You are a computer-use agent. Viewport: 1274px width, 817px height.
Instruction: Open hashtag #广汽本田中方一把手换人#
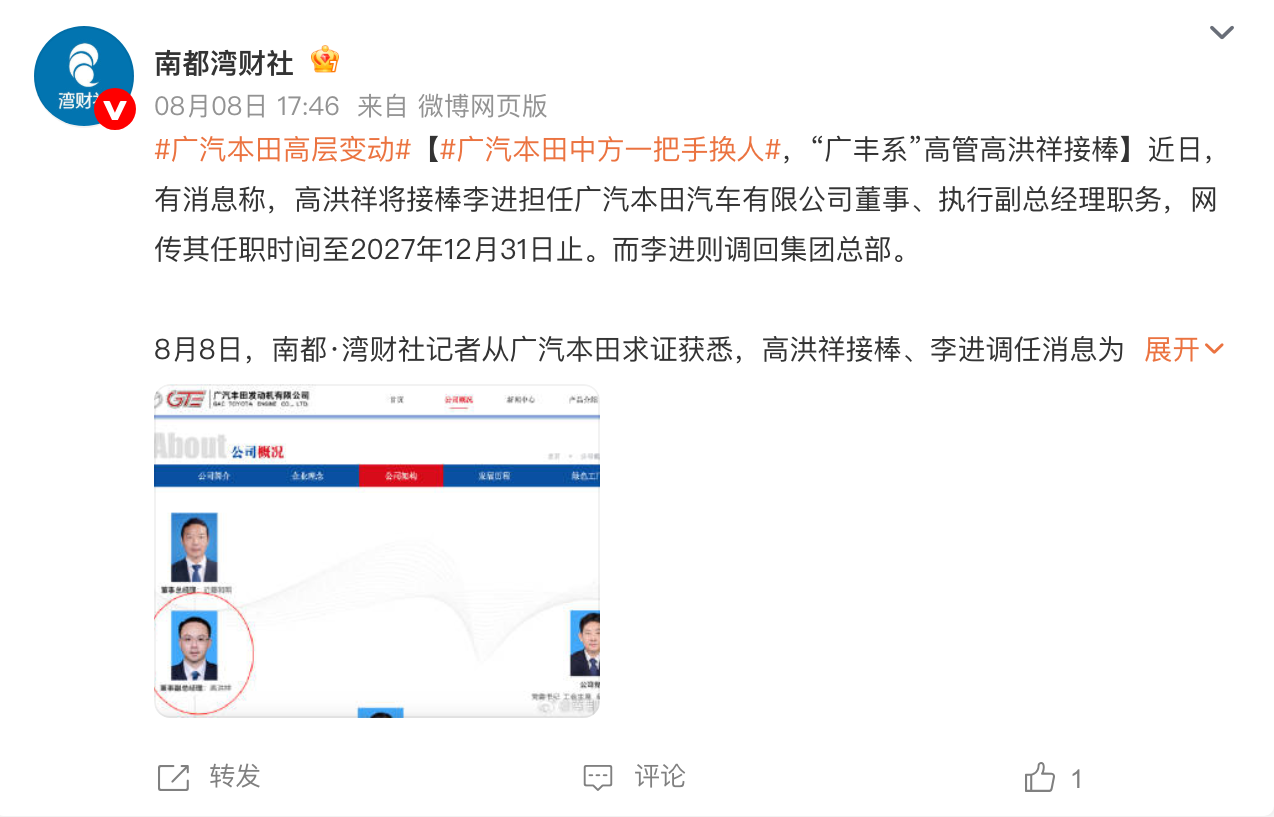tap(610, 150)
